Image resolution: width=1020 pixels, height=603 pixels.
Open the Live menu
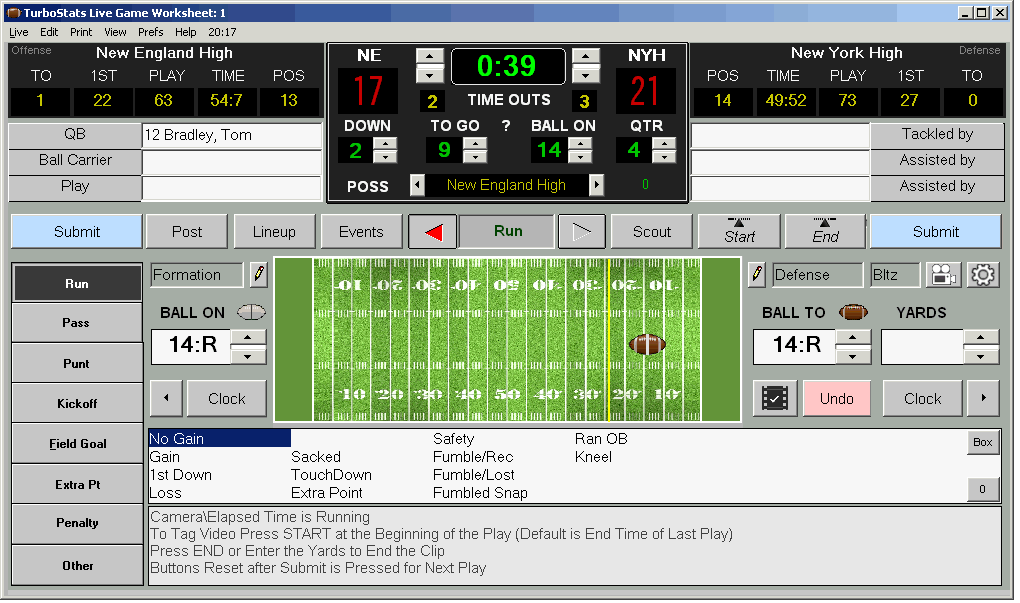18,32
